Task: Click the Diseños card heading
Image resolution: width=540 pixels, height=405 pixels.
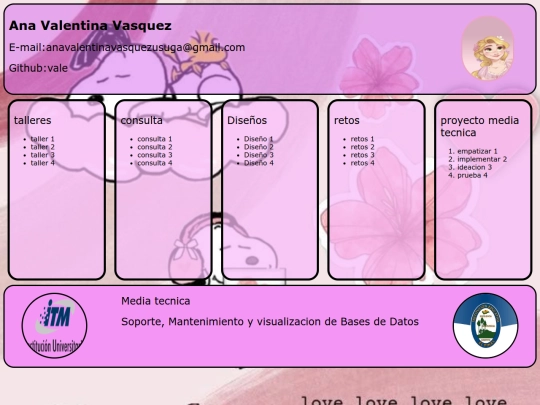Action: point(247,120)
